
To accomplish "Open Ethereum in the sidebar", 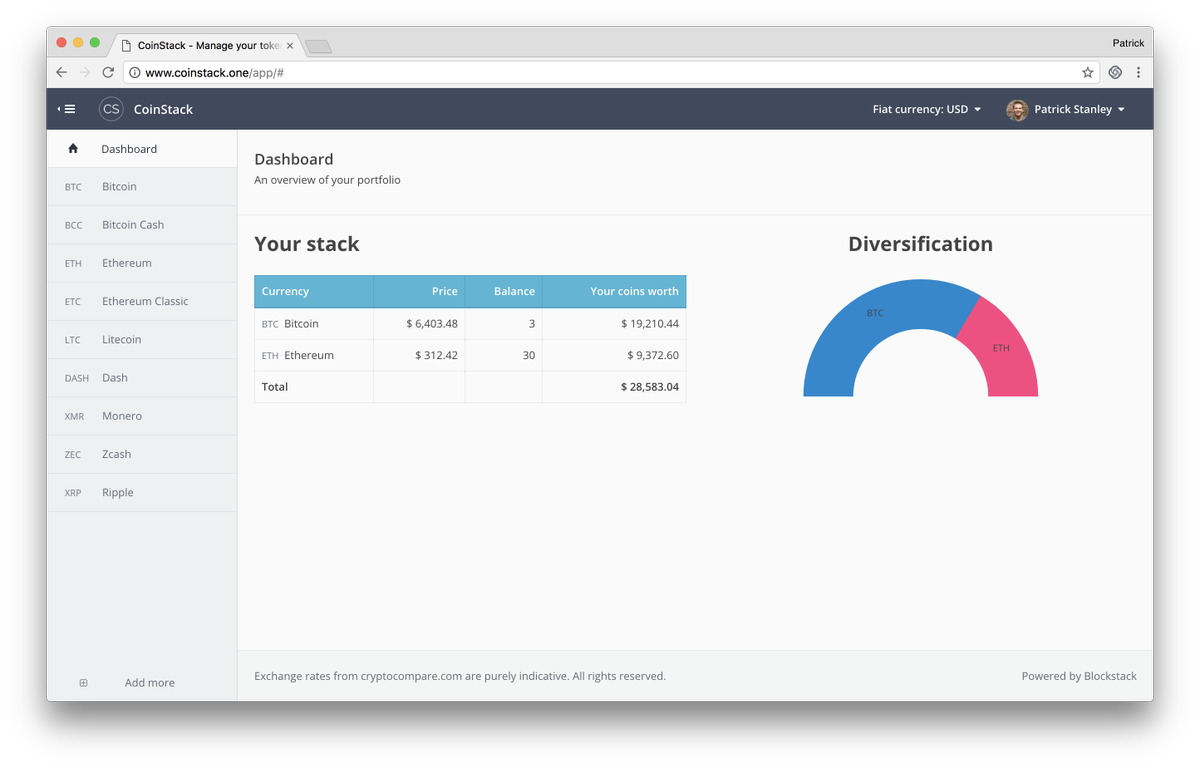I will 142,263.
